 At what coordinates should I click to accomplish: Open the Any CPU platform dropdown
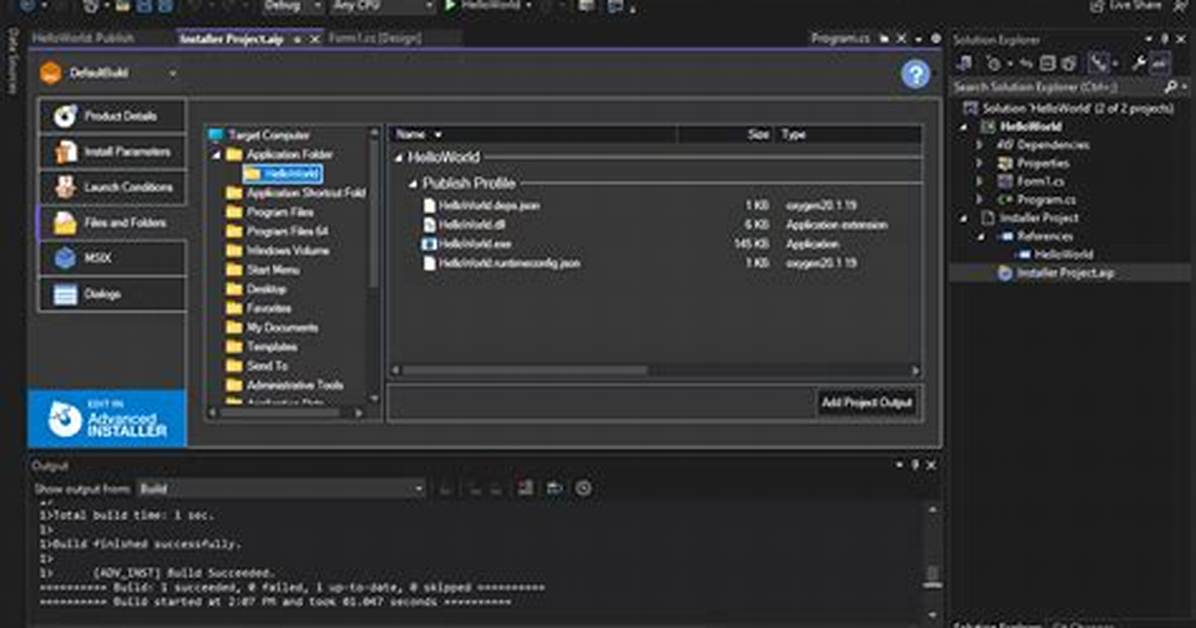[x=383, y=6]
